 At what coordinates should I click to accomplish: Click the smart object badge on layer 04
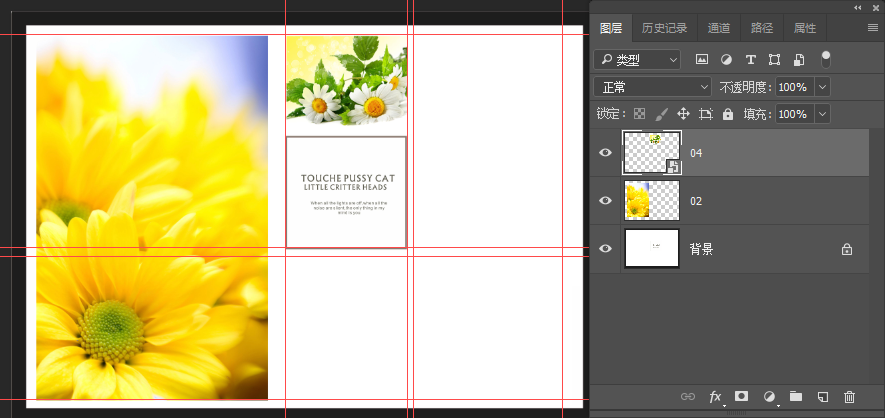673,166
